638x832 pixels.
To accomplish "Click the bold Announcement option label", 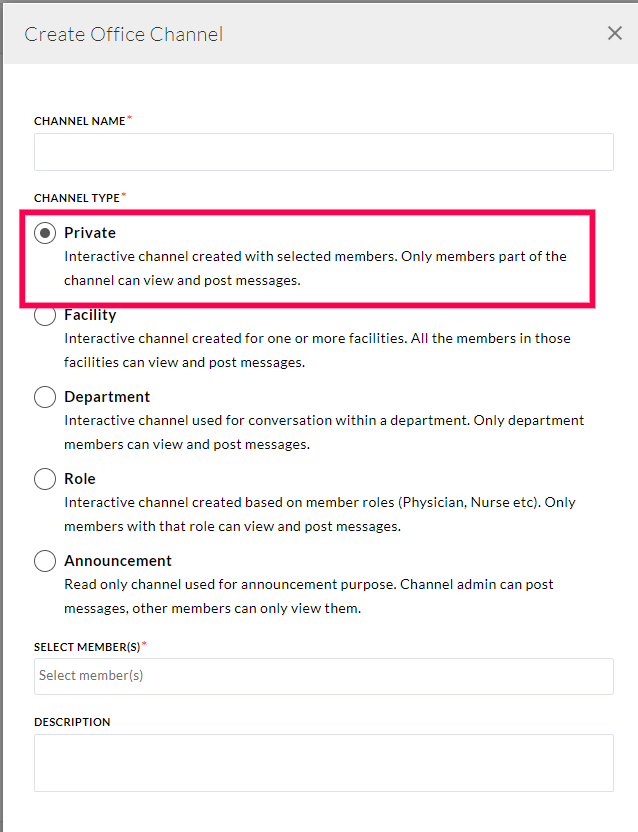I will tap(118, 561).
